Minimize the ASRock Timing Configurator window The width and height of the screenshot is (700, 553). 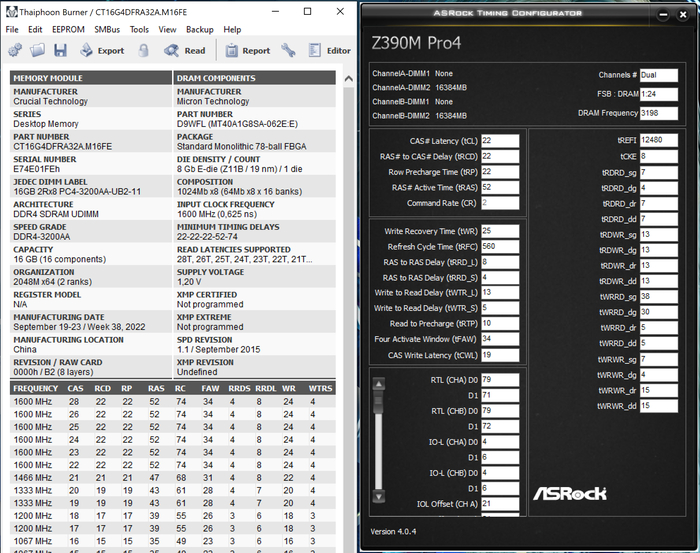[663, 14]
